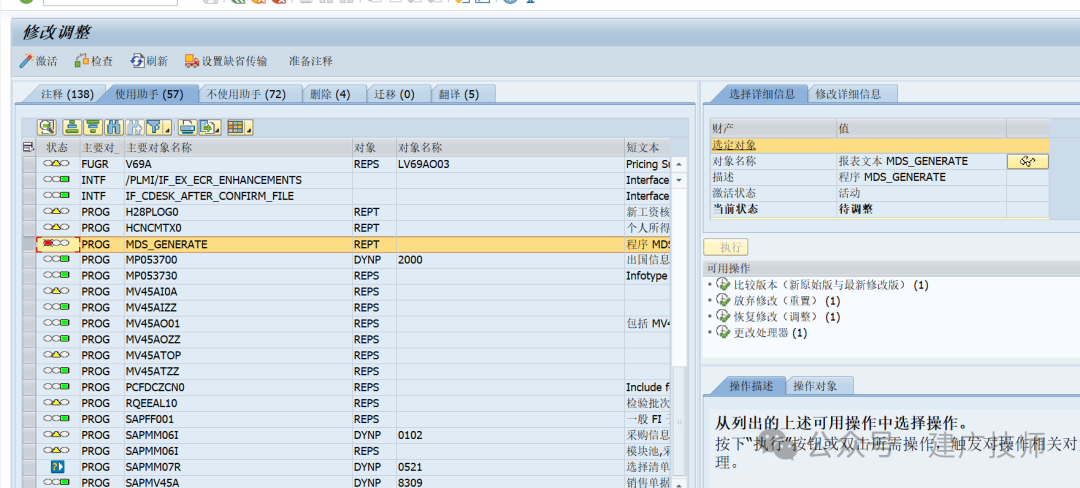Switch to 使用助手 (57) tab

(149, 94)
